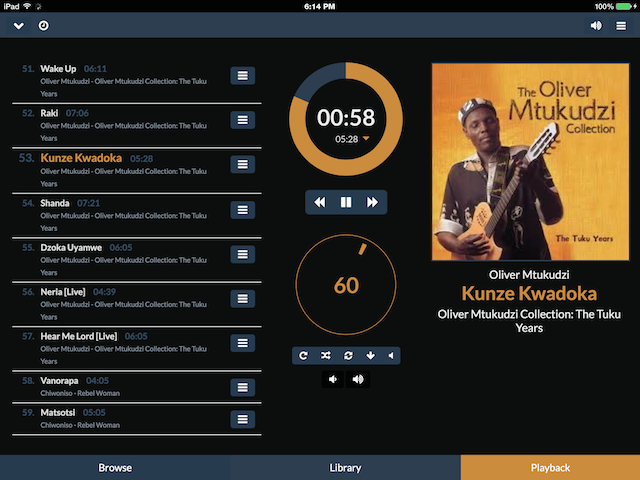Image resolution: width=640 pixels, height=480 pixels.
Task: Decrease volume with the low speaker button
Action: pyautogui.click(x=333, y=379)
